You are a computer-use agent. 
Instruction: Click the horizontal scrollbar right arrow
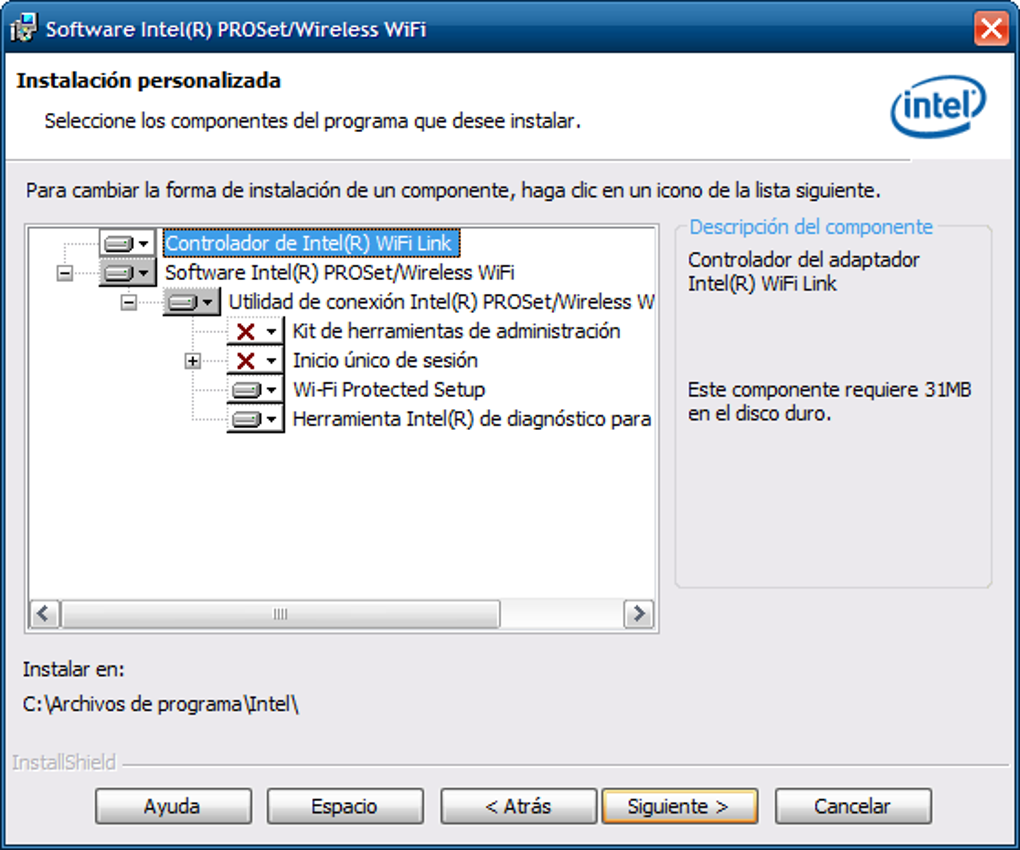click(x=638, y=613)
